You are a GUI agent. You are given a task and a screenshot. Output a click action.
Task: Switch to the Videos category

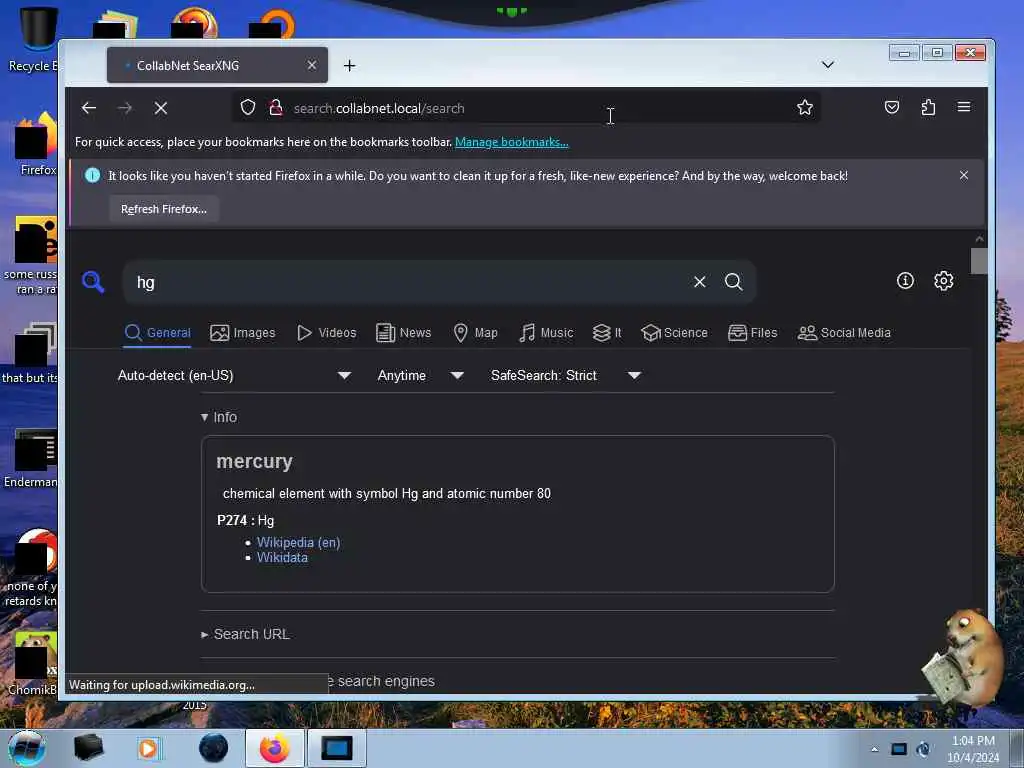pyautogui.click(x=326, y=332)
